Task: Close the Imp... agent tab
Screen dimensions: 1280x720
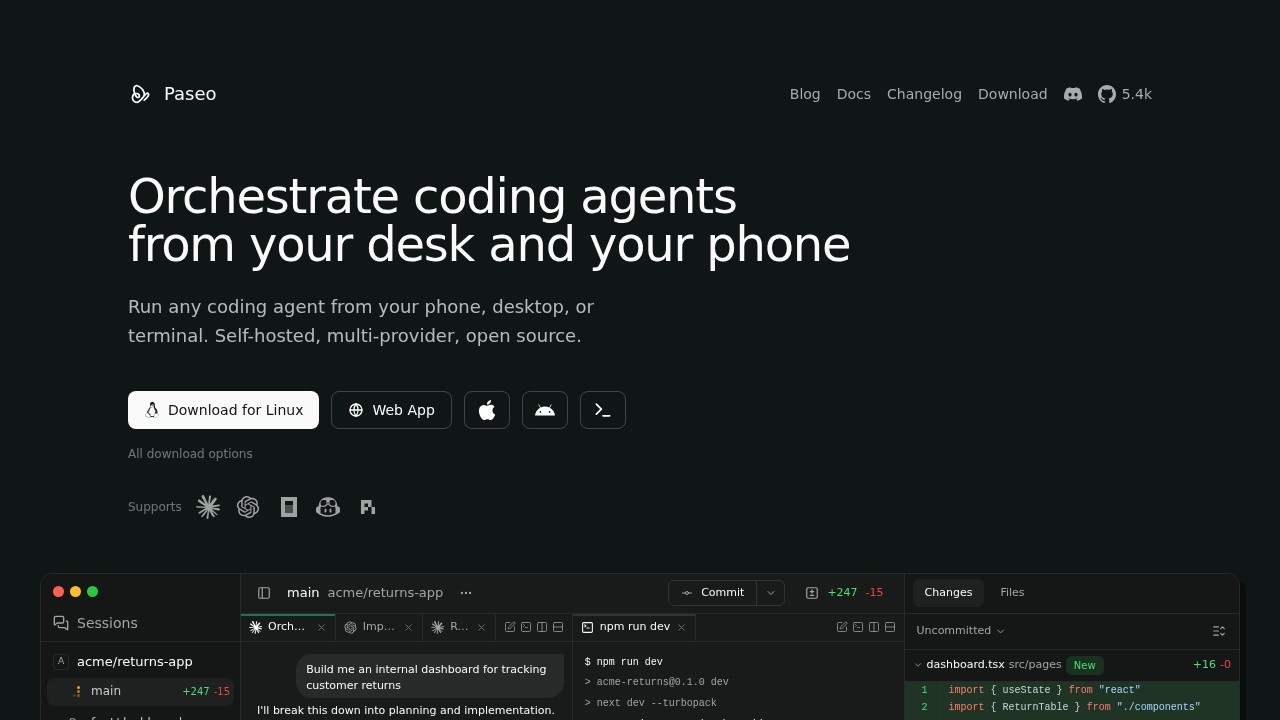Action: 408,628
